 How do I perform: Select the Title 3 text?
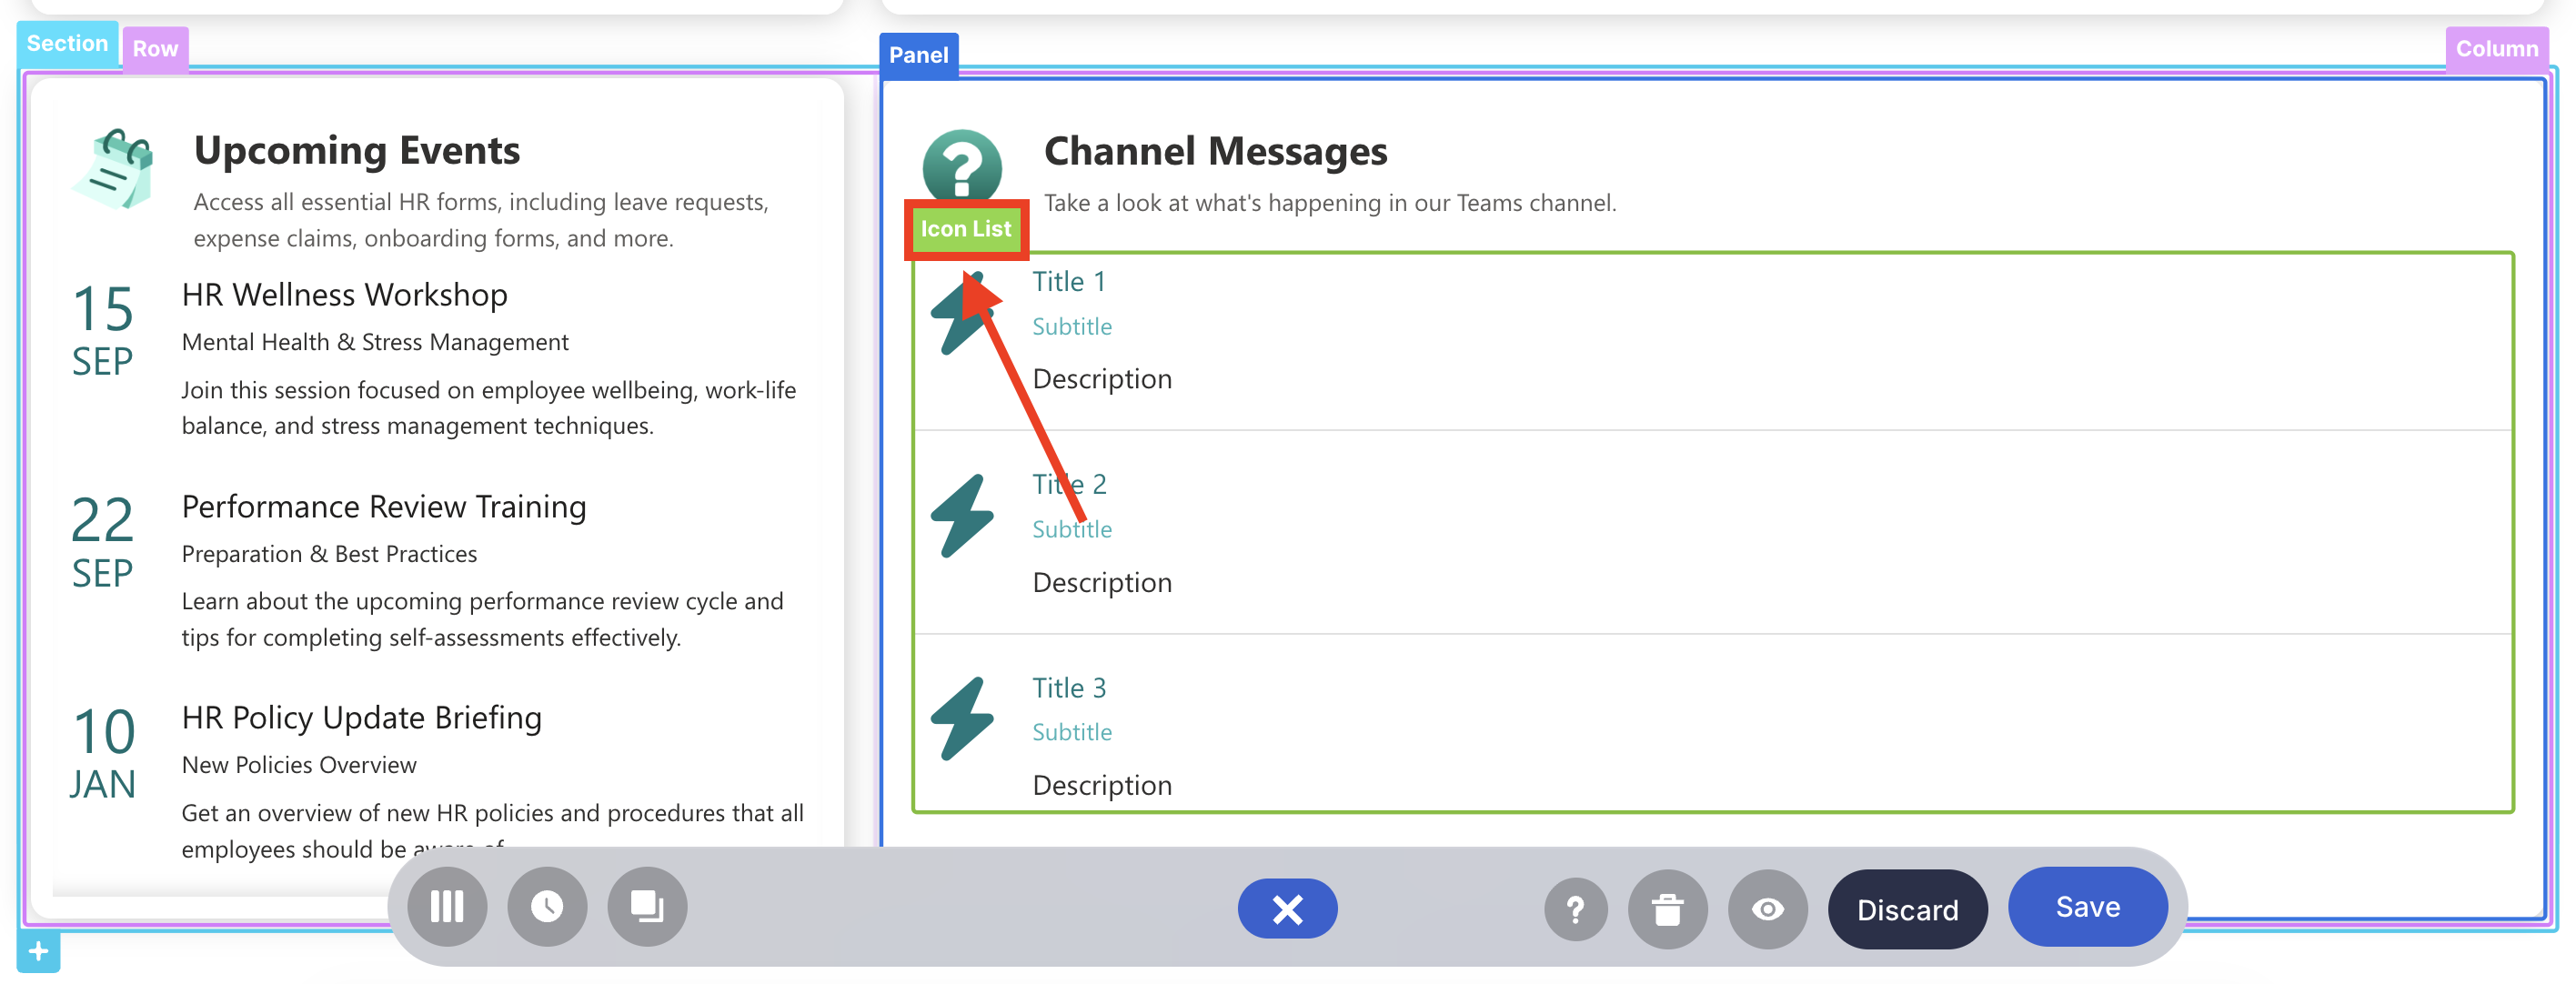point(1069,688)
